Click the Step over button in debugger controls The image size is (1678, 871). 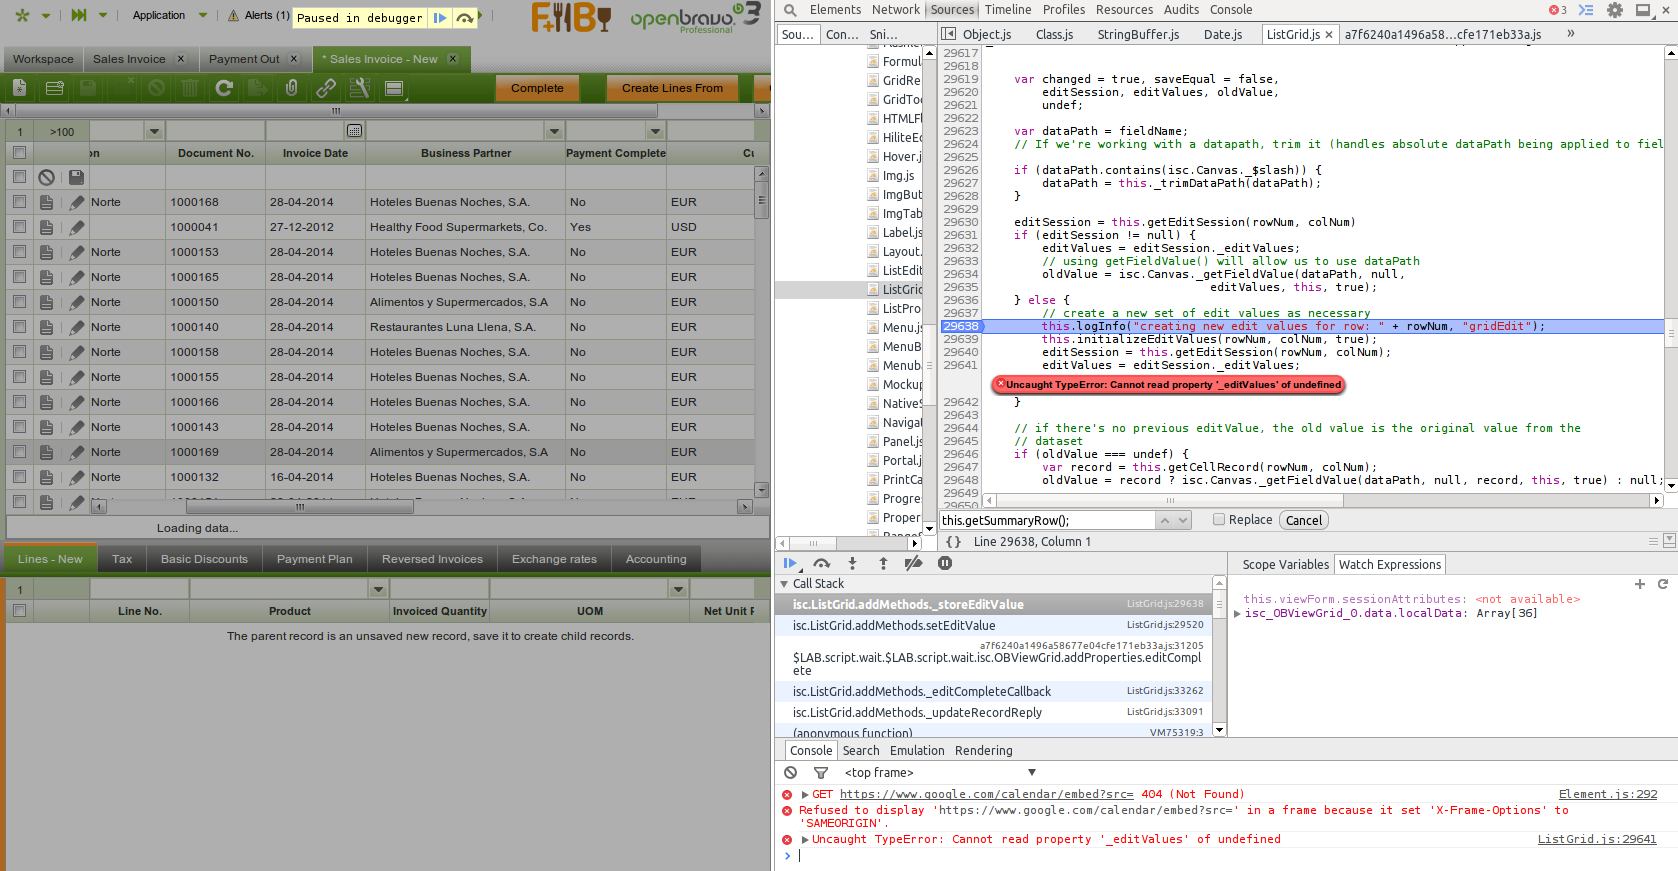[x=822, y=564]
